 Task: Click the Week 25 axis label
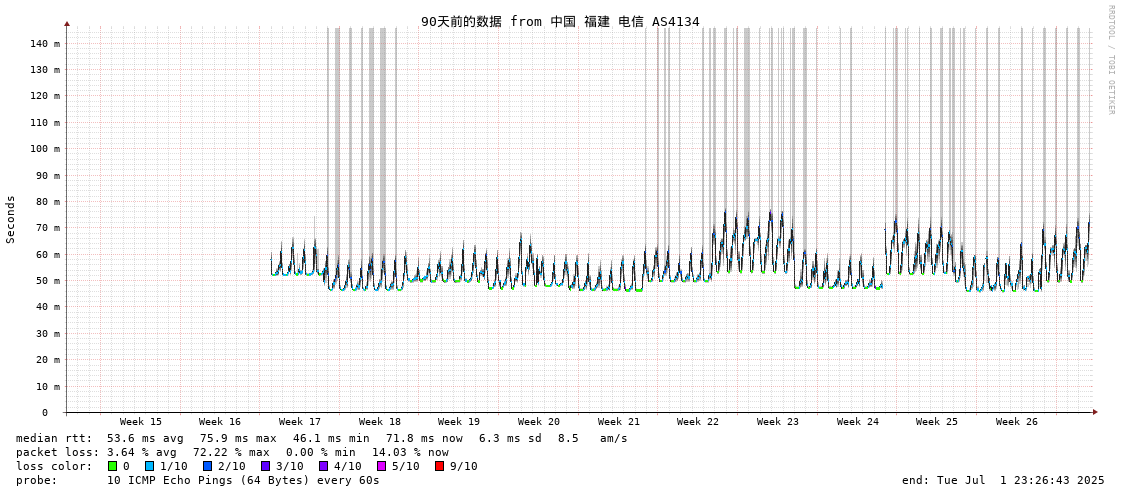click(937, 422)
